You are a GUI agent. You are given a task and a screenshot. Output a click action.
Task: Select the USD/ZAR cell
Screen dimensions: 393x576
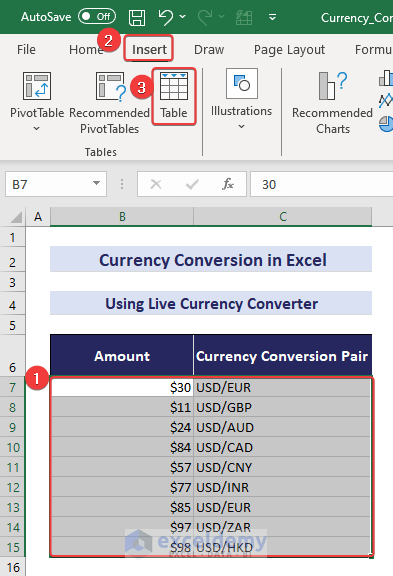coord(282,527)
